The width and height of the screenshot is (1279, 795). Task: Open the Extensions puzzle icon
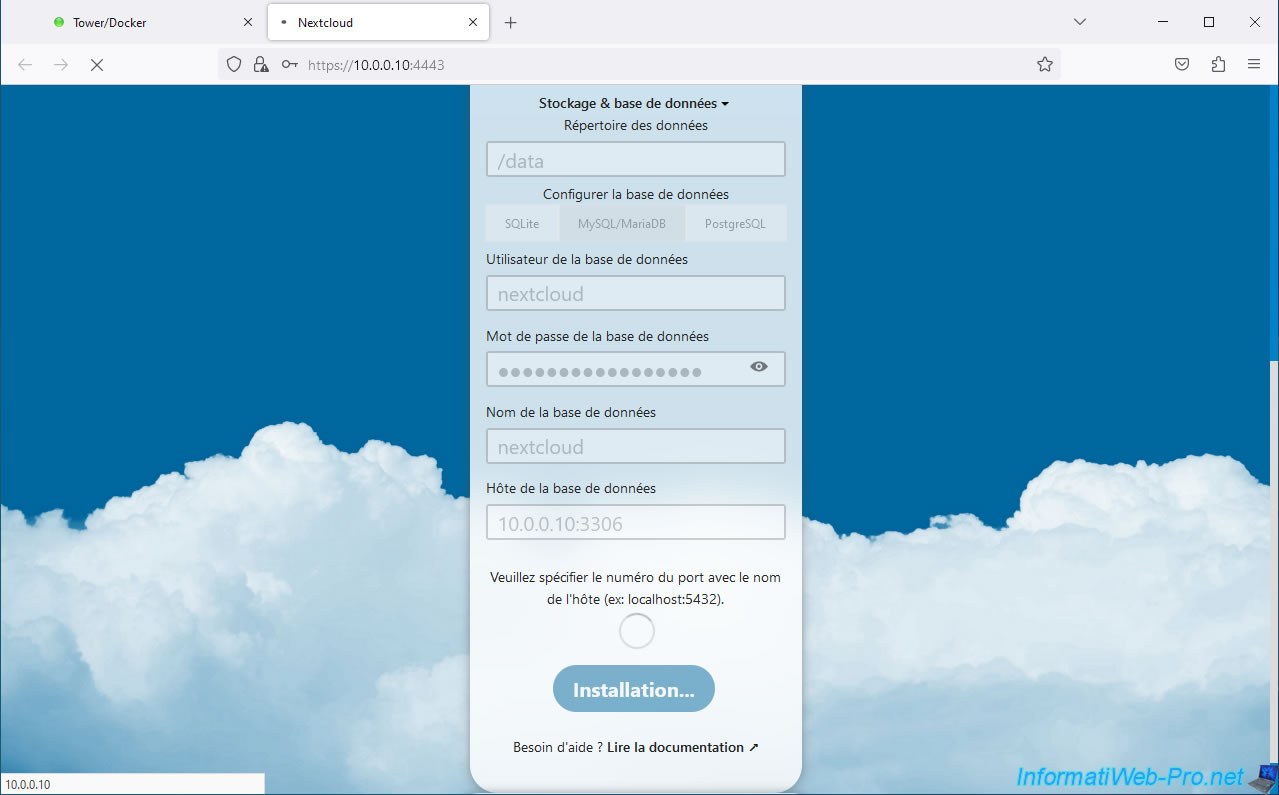1217,65
